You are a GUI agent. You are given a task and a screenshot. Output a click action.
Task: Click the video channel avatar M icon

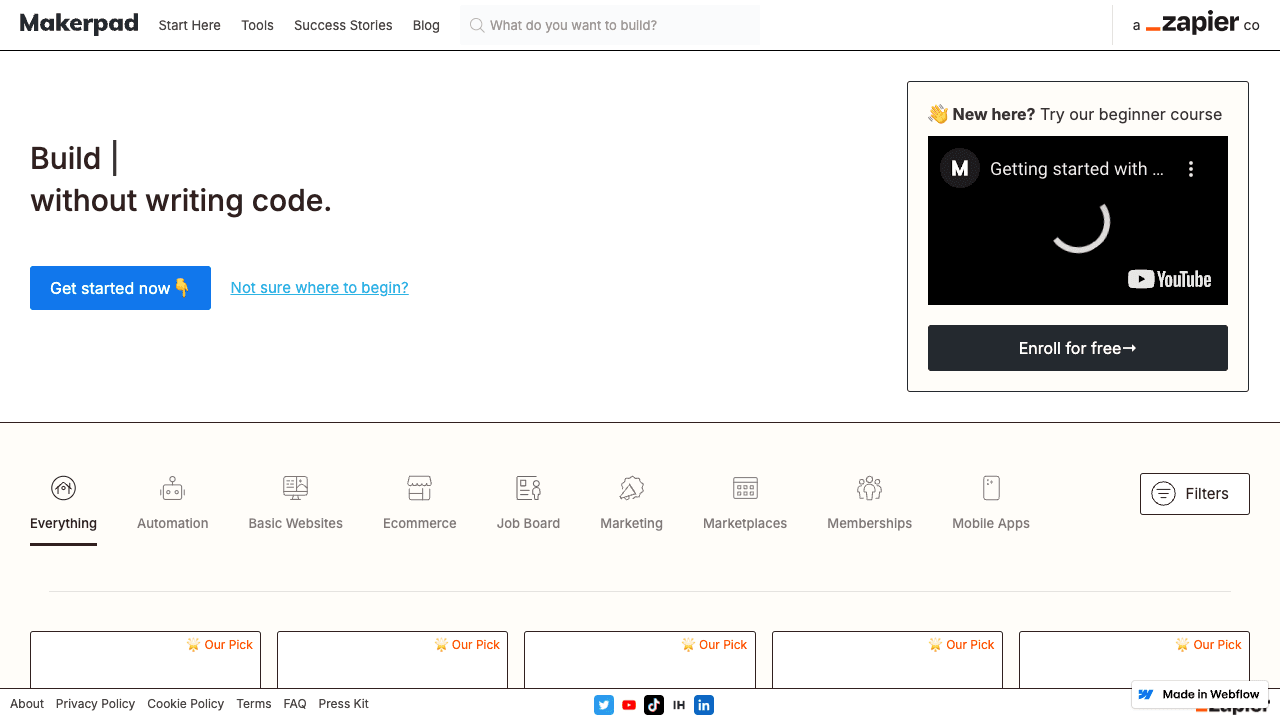(960, 168)
